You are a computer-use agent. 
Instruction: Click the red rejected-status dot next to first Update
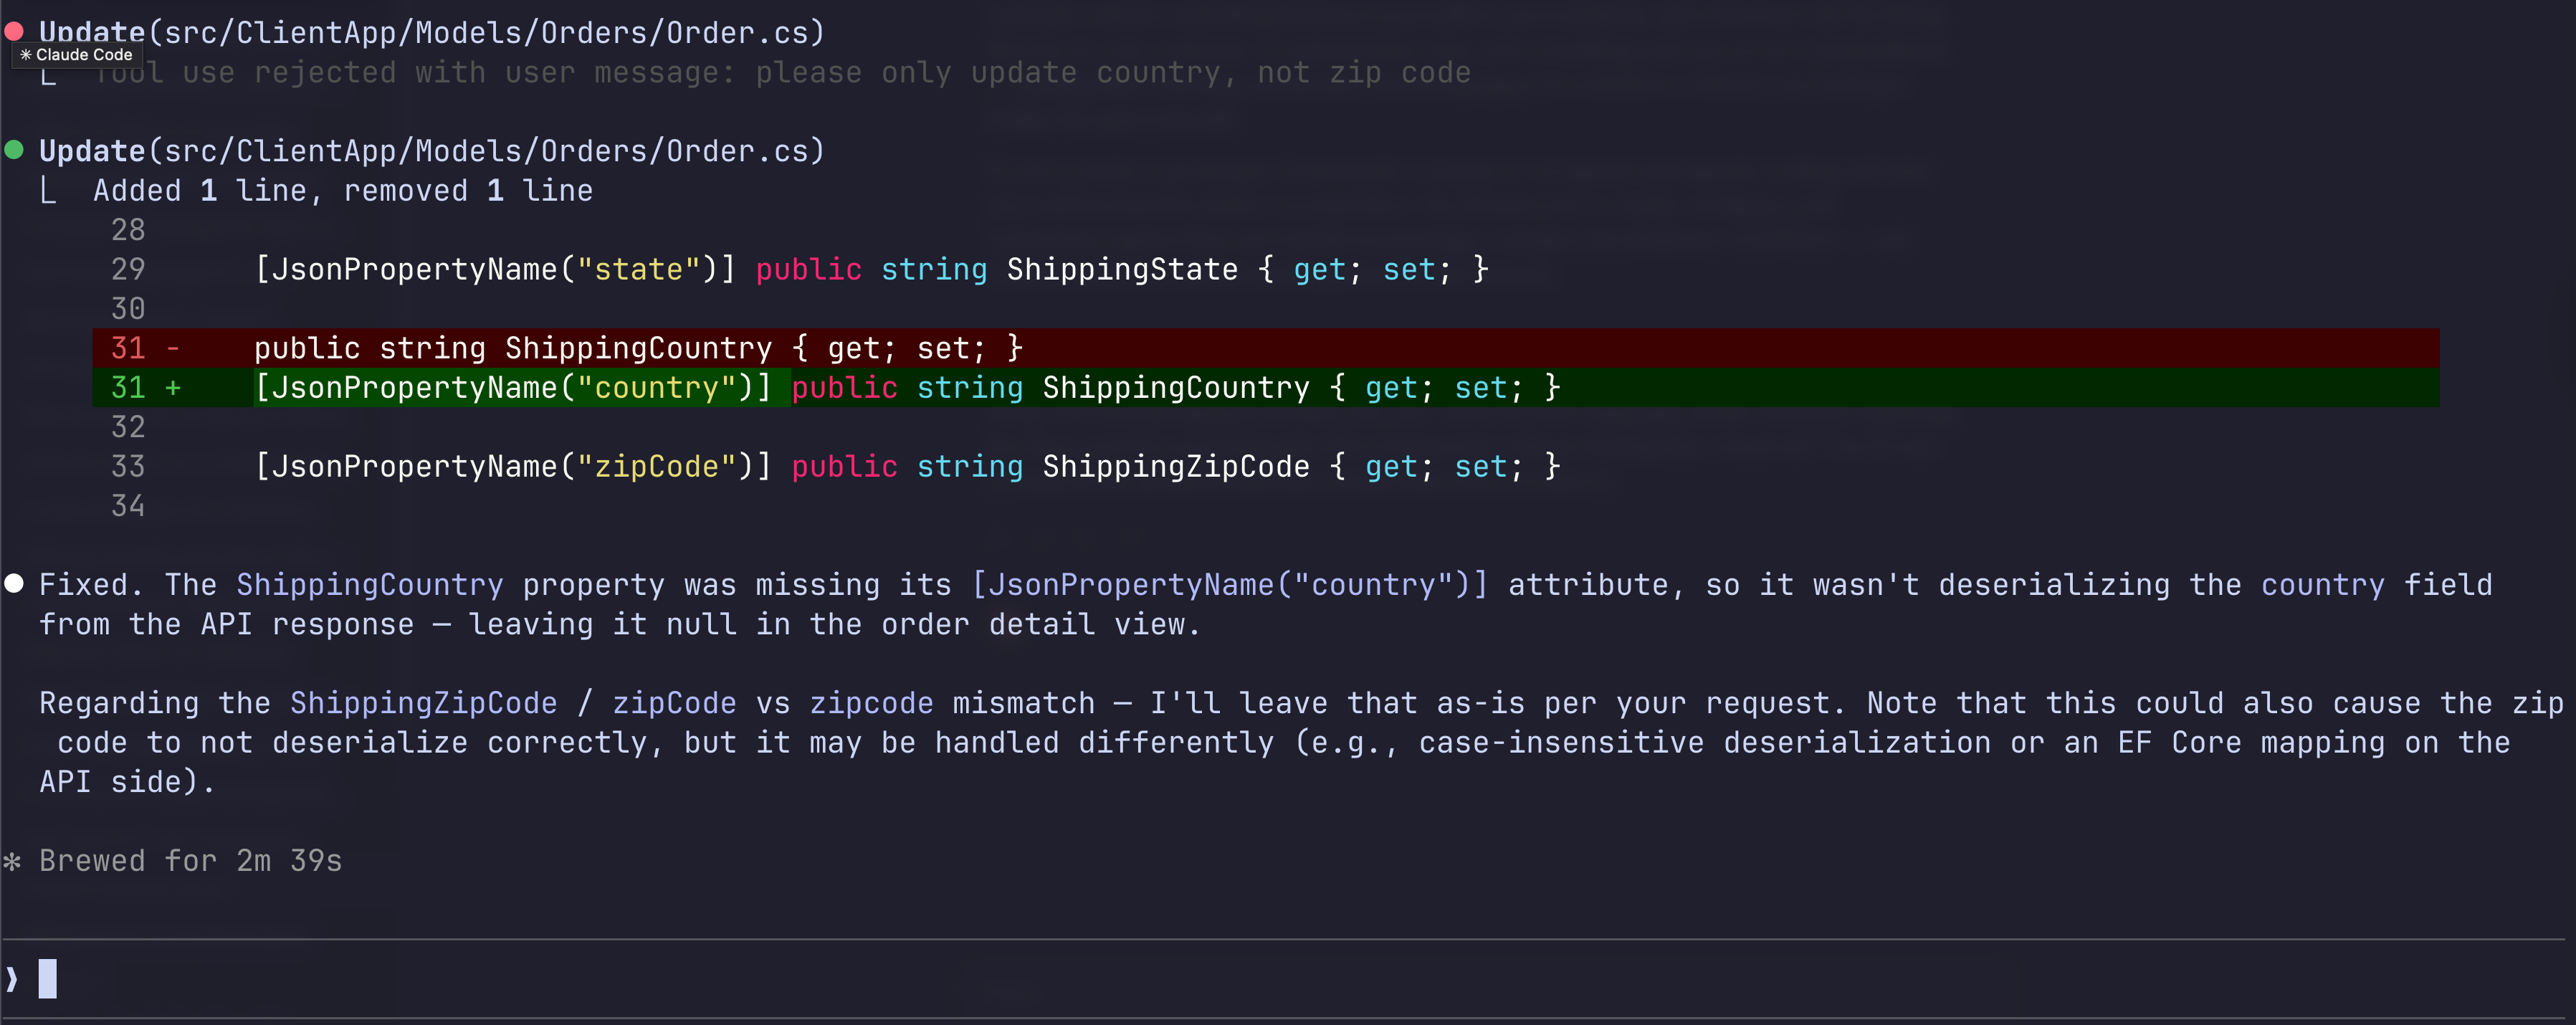[14, 31]
